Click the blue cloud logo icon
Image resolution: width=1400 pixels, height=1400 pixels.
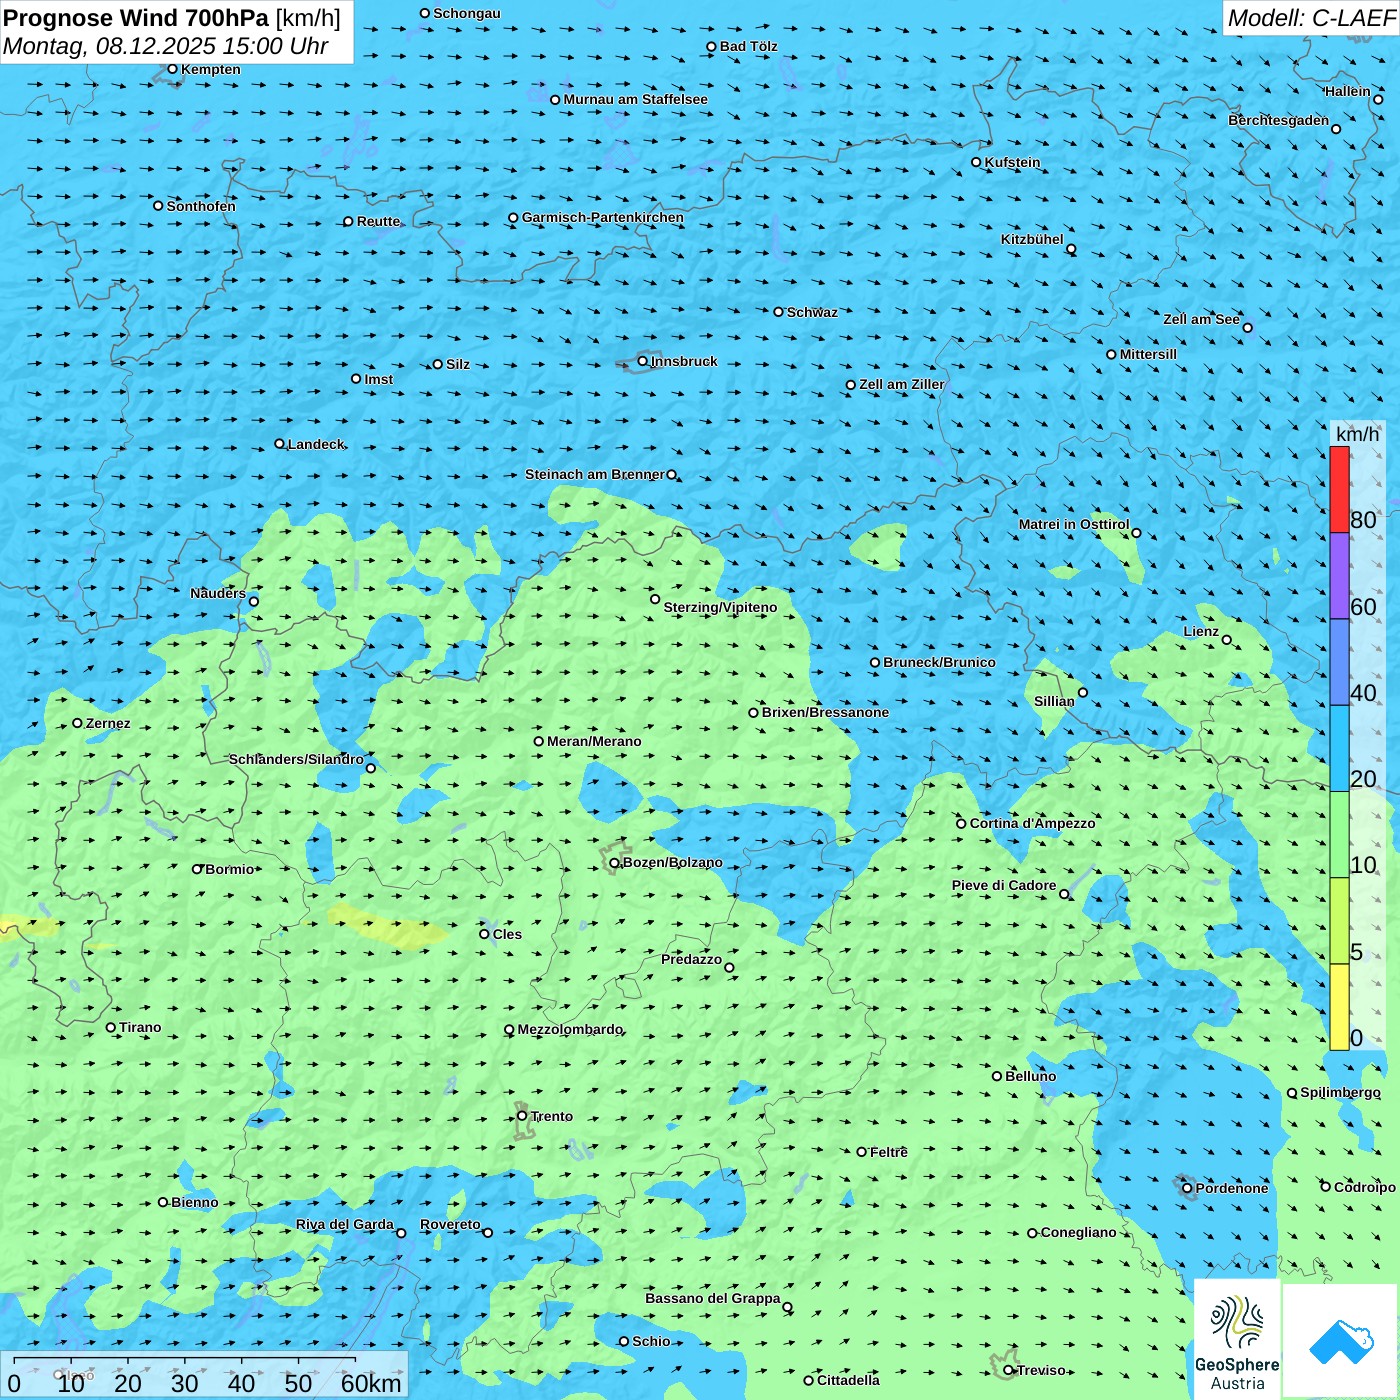coord(1341,1342)
